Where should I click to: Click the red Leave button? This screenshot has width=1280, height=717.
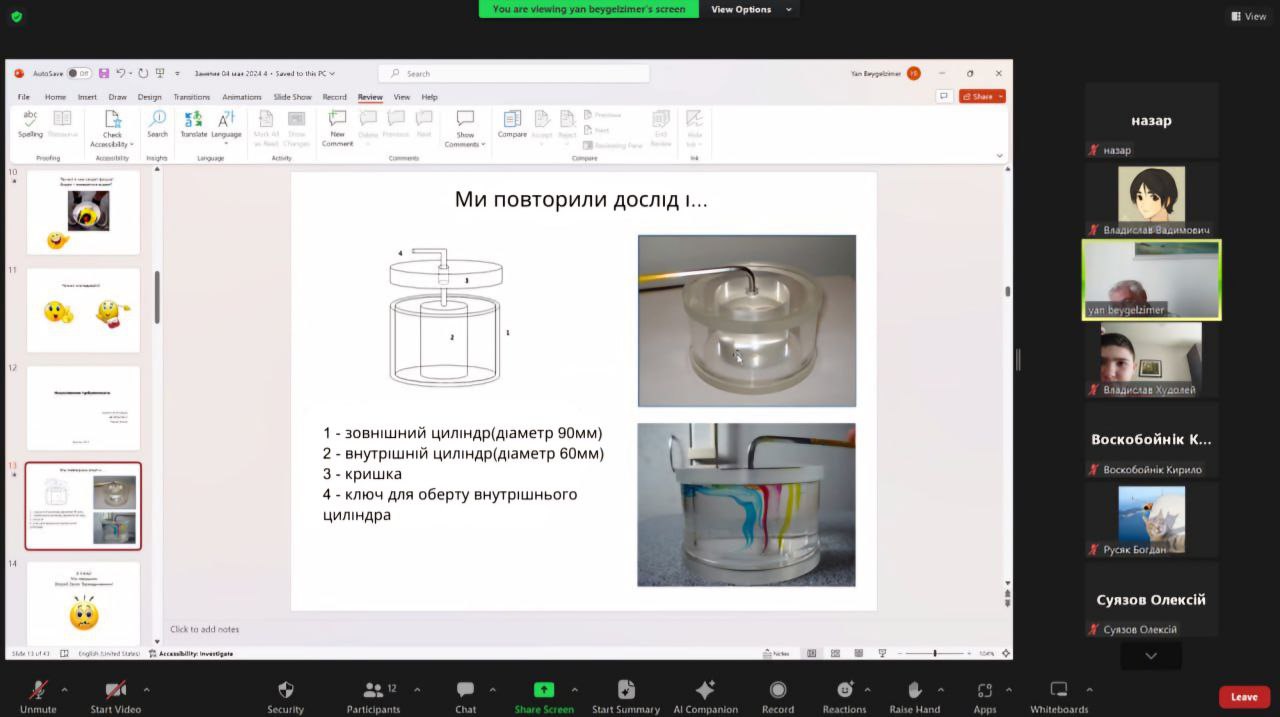[x=1244, y=697]
